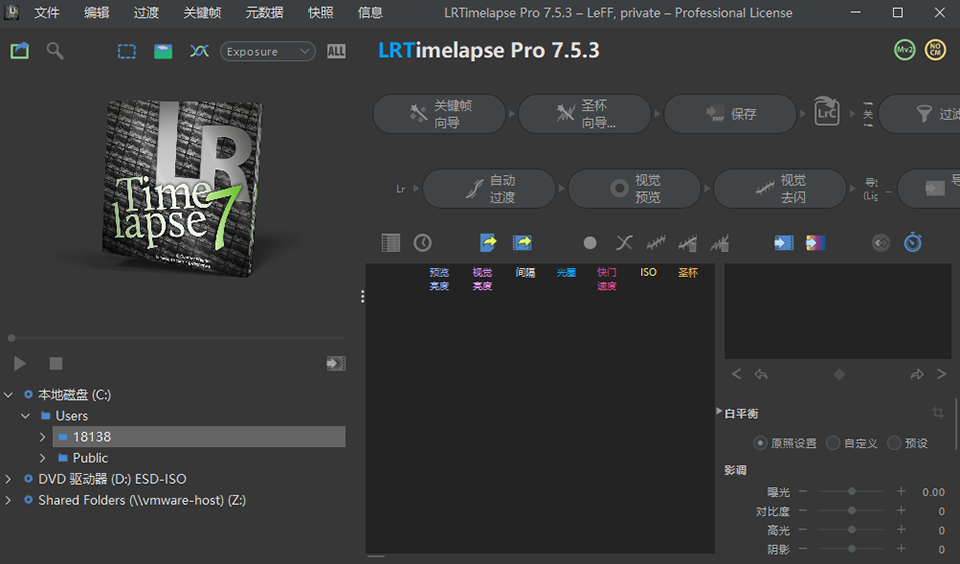Expand the Shared Folders (Z:) drive
Screen dimensions: 960x564
[x=9, y=500]
